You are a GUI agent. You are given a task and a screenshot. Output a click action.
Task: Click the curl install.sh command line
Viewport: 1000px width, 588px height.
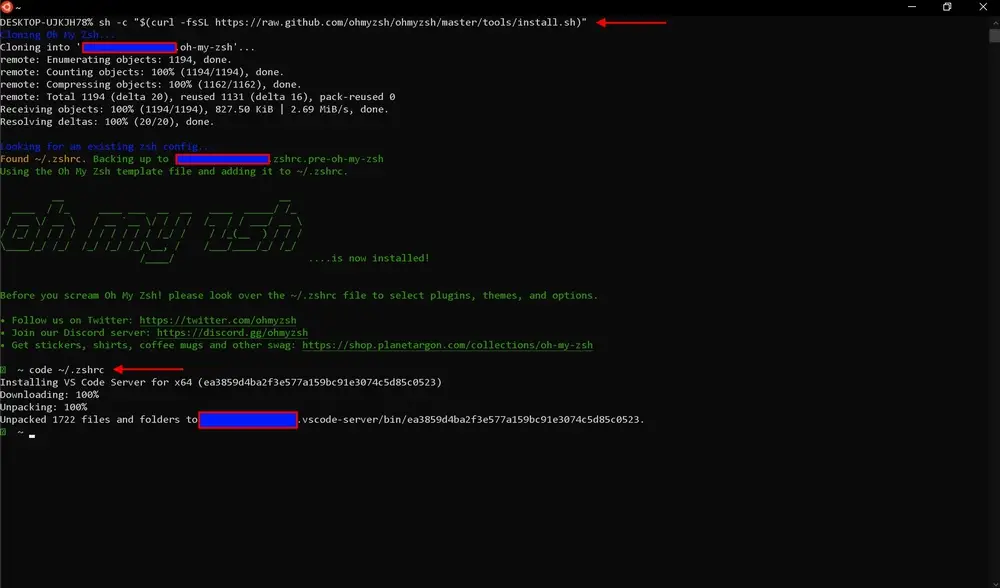point(293,22)
